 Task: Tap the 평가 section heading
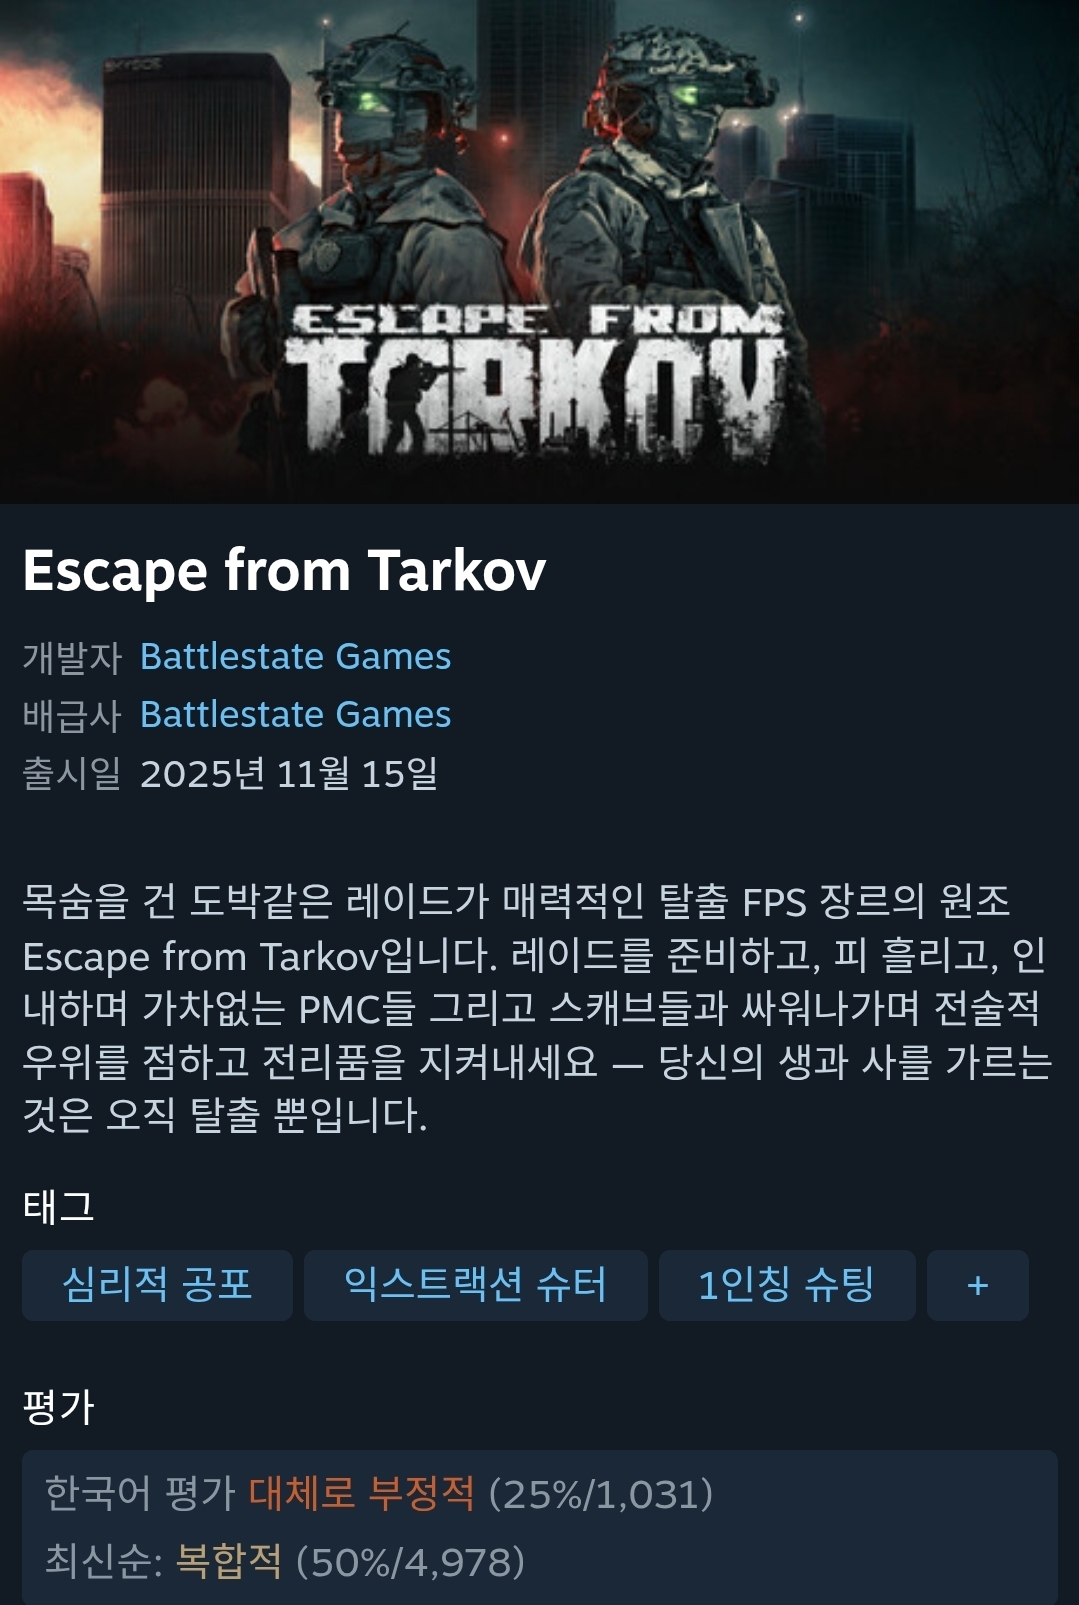pos(58,1407)
